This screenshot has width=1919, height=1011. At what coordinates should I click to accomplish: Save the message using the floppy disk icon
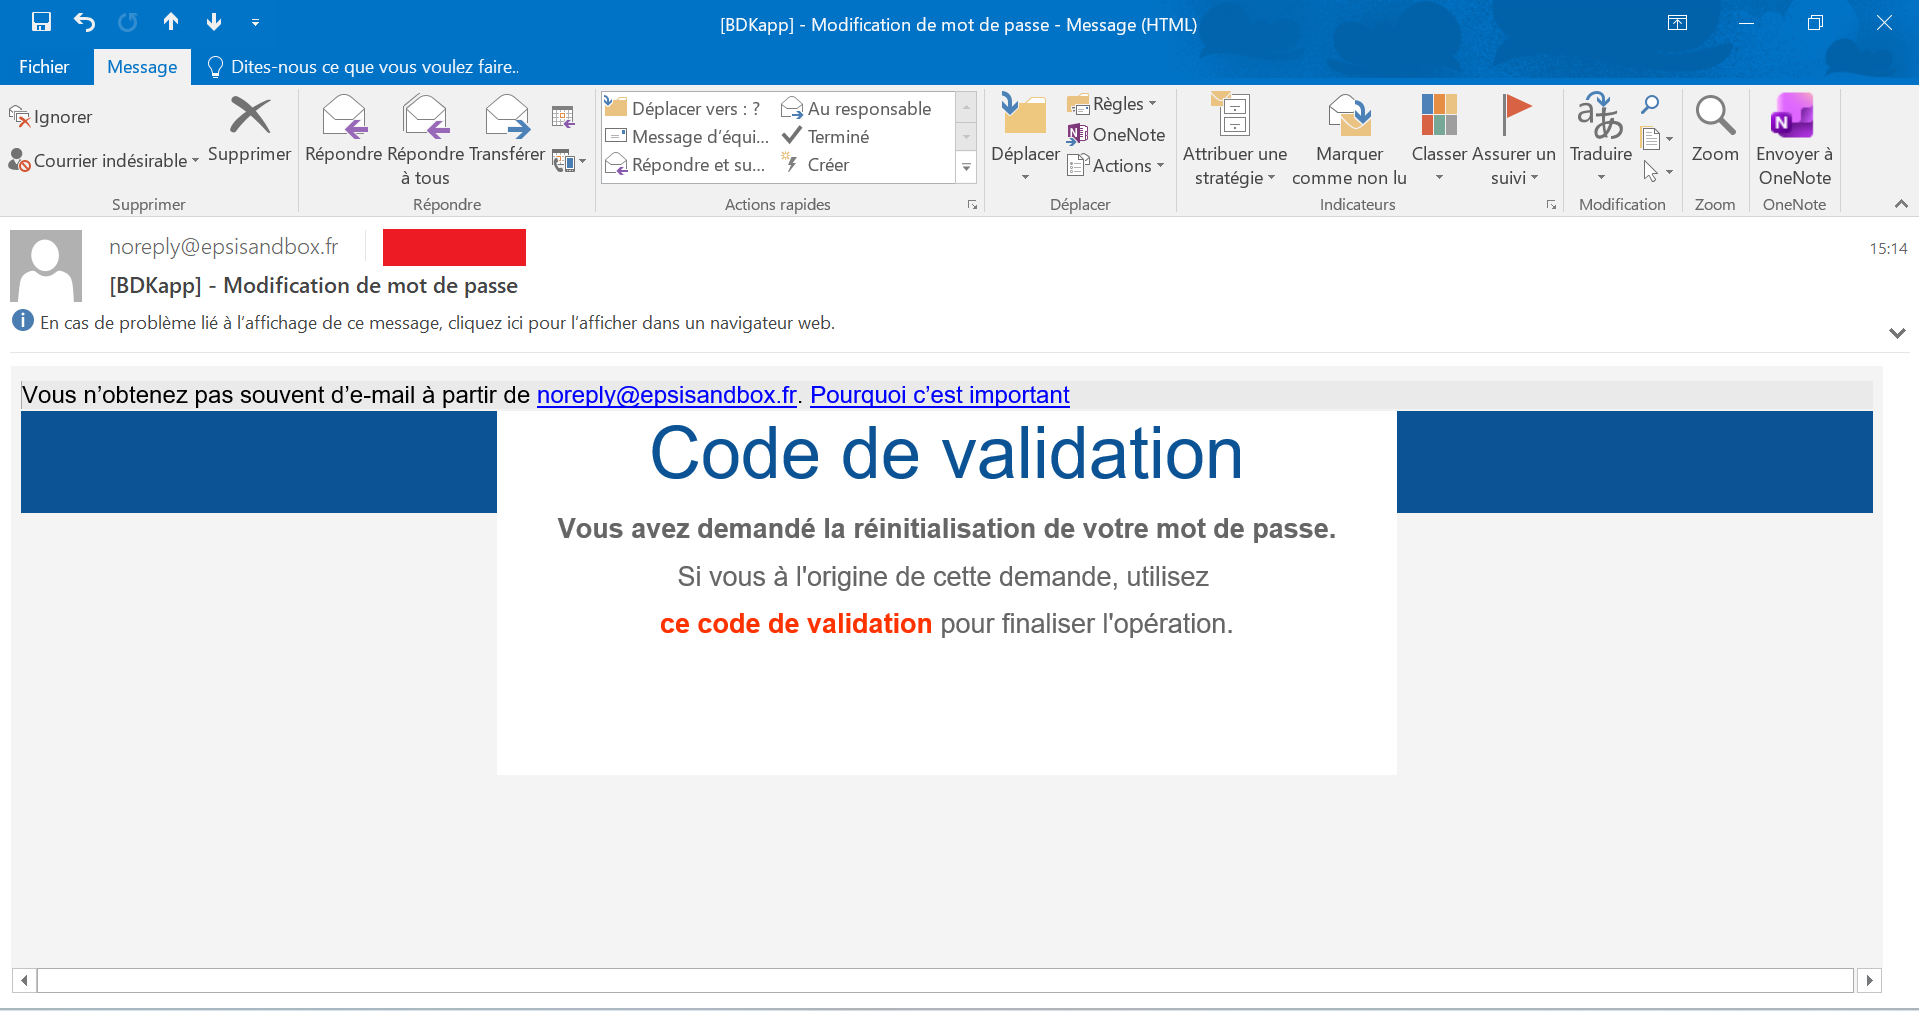click(x=41, y=22)
